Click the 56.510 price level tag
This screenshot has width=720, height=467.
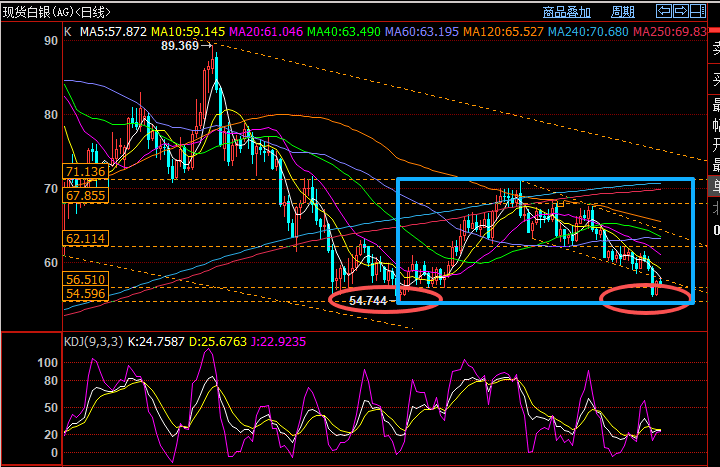click(85, 279)
